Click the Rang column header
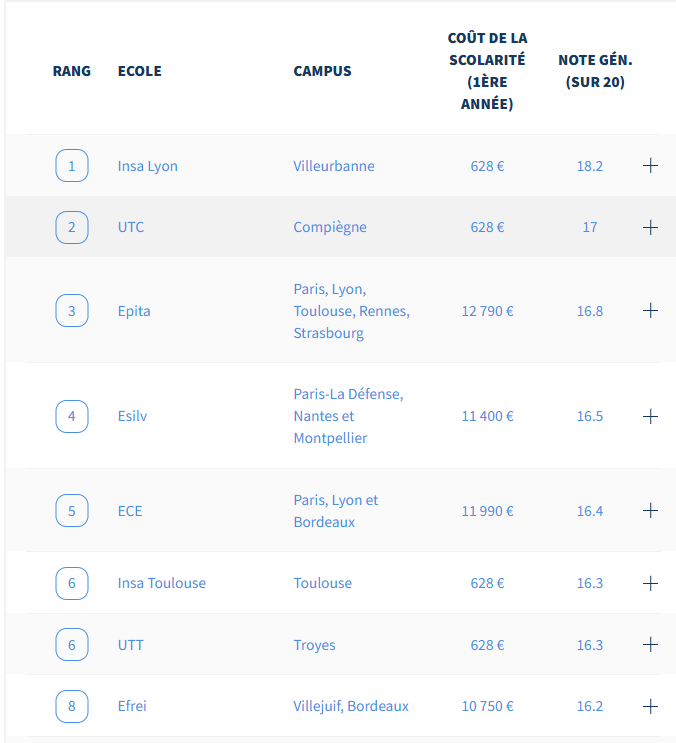The image size is (676, 743). pos(71,71)
